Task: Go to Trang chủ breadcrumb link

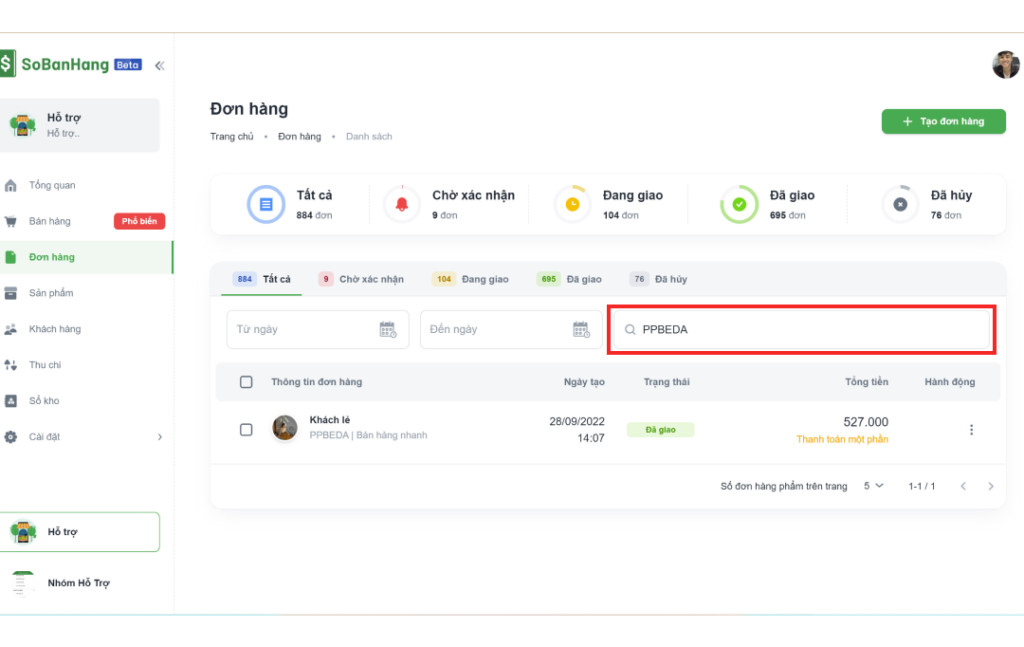Action: 231,136
